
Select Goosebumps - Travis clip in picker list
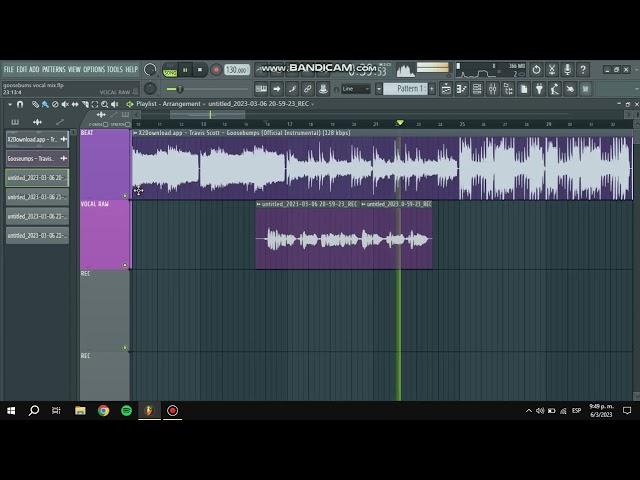pyautogui.click(x=37, y=158)
